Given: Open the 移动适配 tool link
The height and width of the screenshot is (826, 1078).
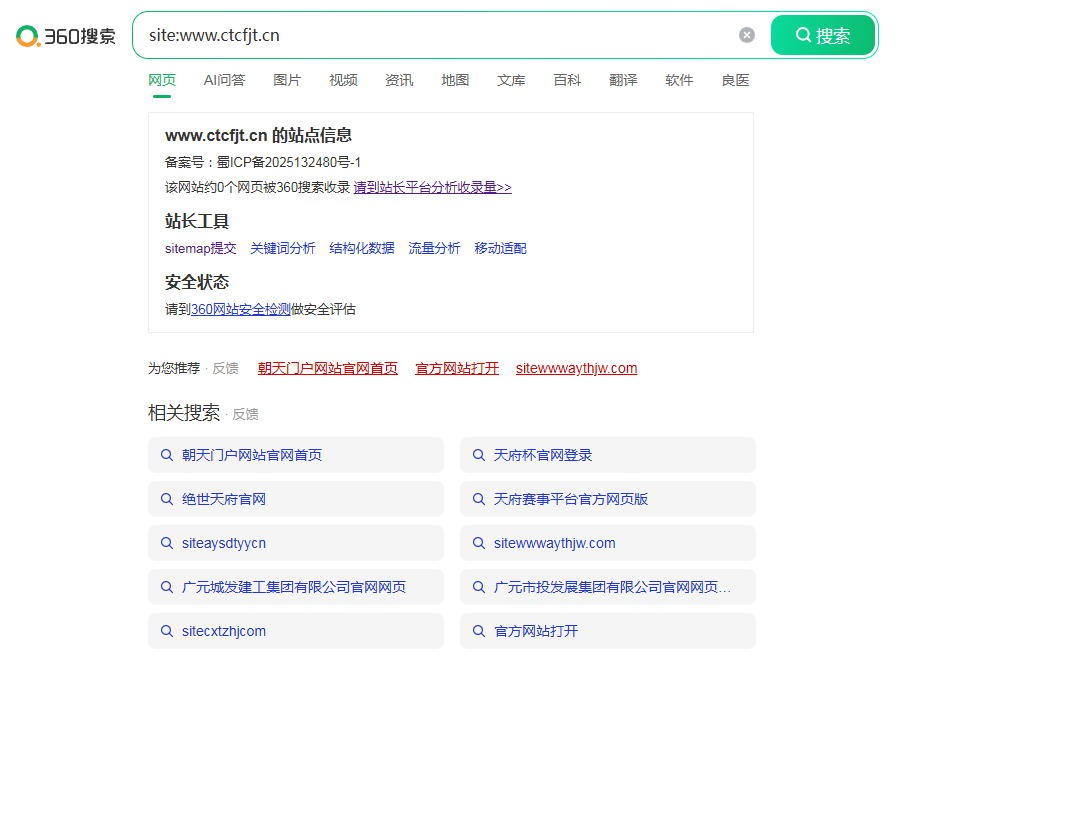Looking at the screenshot, I should coord(500,248).
